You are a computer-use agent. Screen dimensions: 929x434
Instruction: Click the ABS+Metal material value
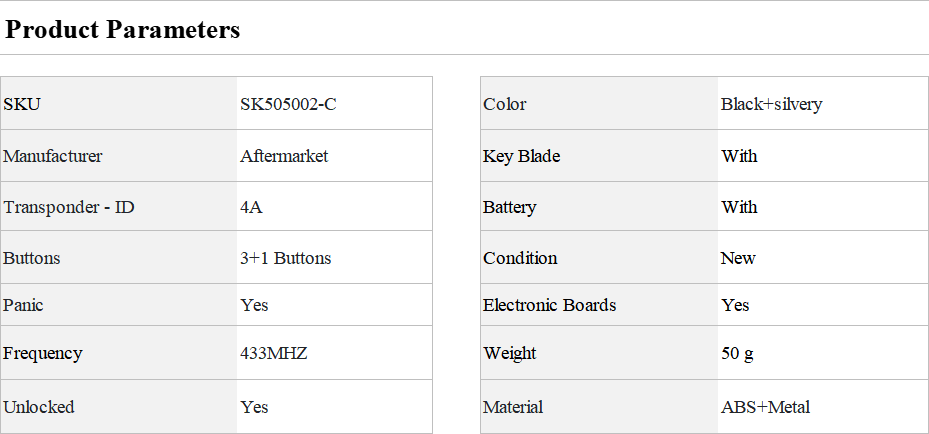tap(765, 407)
